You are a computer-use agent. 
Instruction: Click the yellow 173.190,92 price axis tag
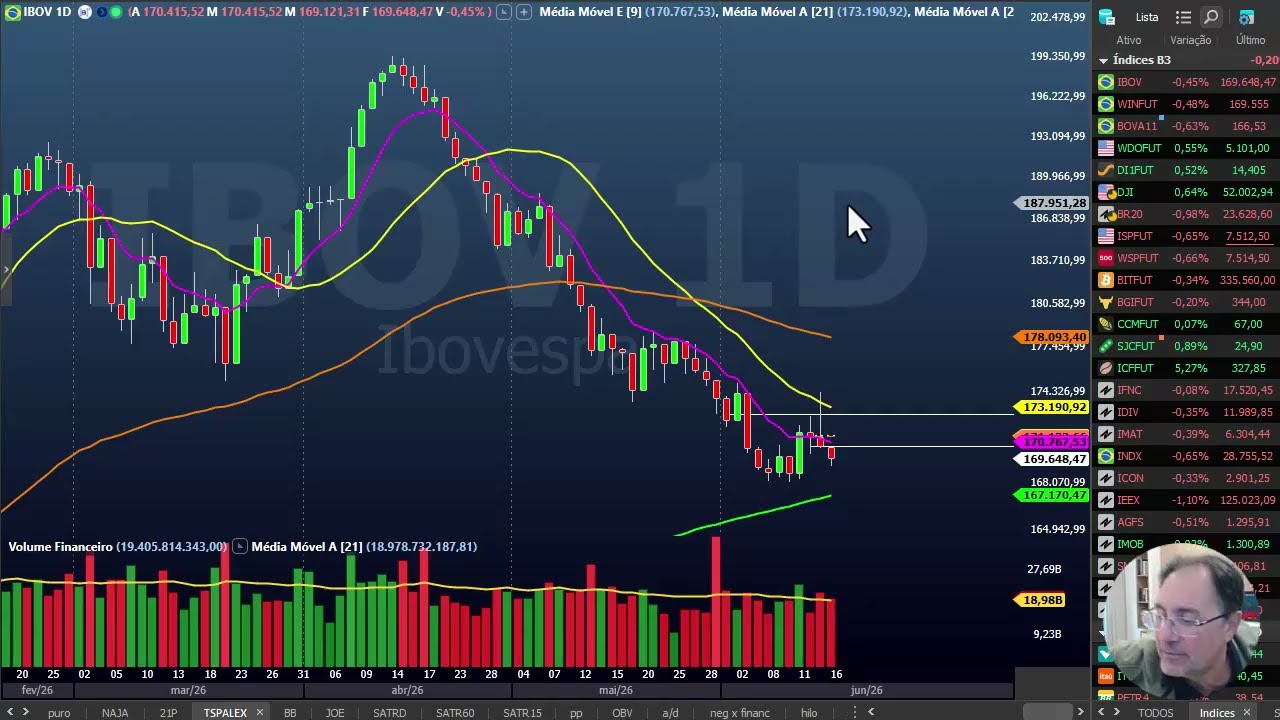[1053, 407]
